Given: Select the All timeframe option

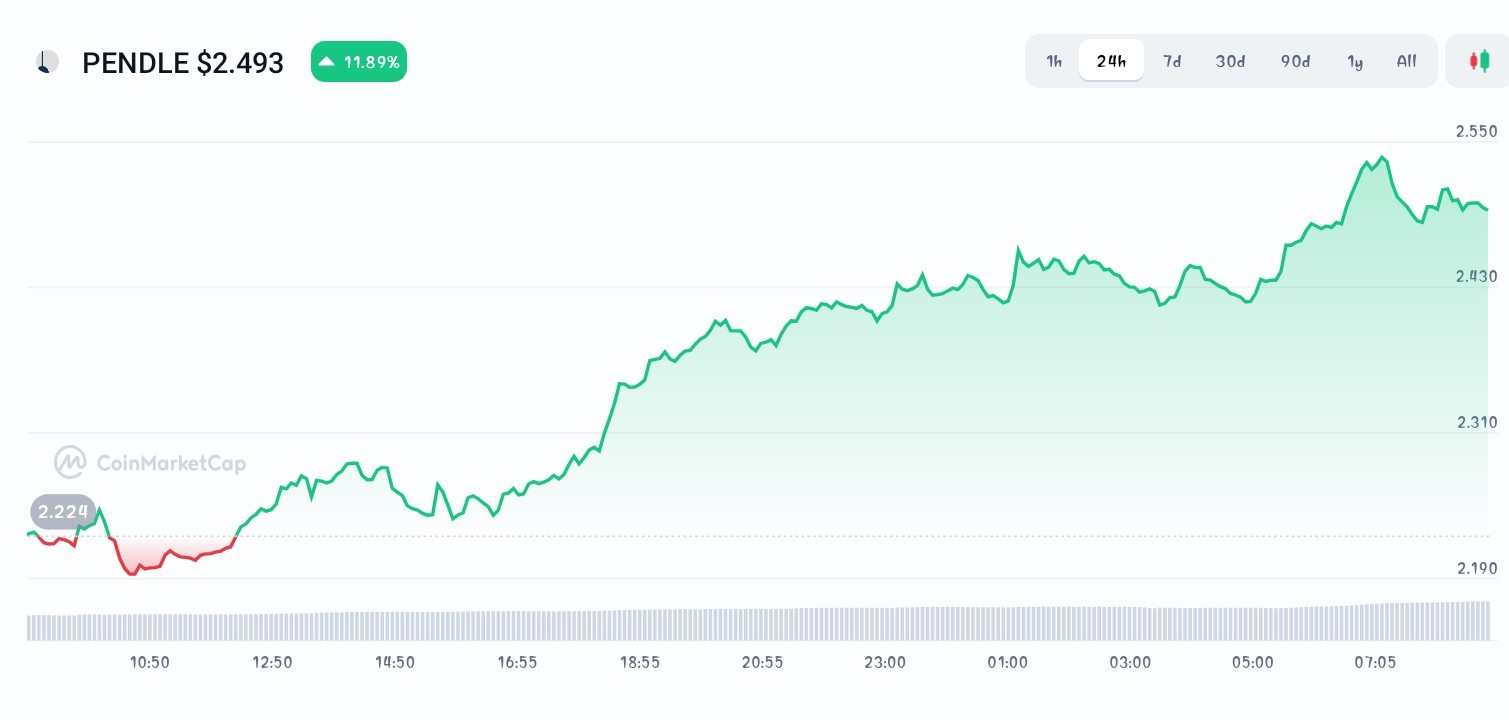Looking at the screenshot, I should (x=1406, y=61).
